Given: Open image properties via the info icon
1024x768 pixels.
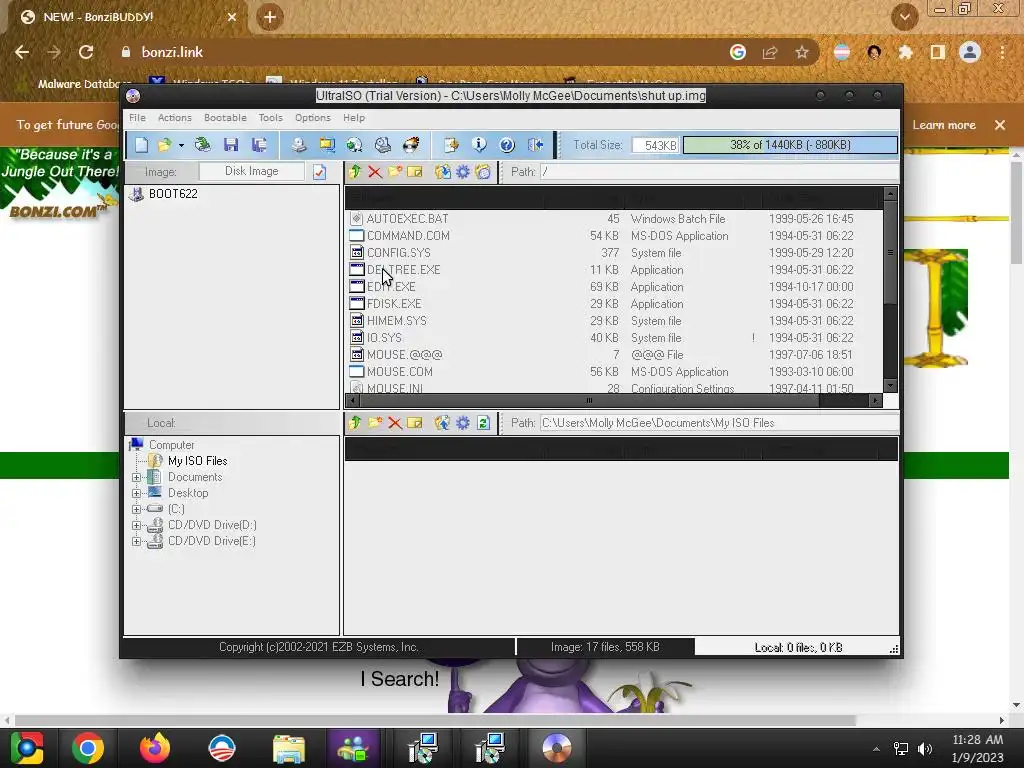Looking at the screenshot, I should pyautogui.click(x=479, y=145).
